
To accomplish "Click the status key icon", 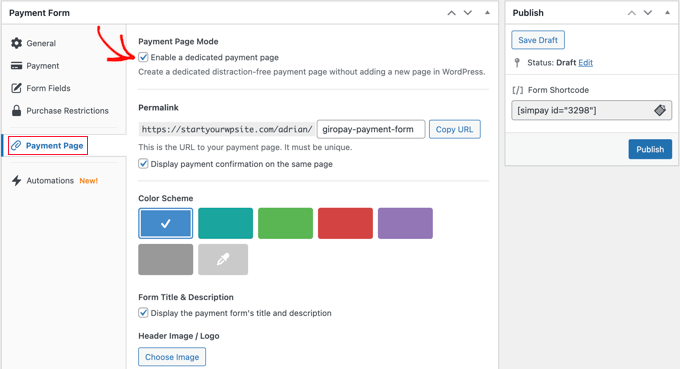I will tap(517, 63).
